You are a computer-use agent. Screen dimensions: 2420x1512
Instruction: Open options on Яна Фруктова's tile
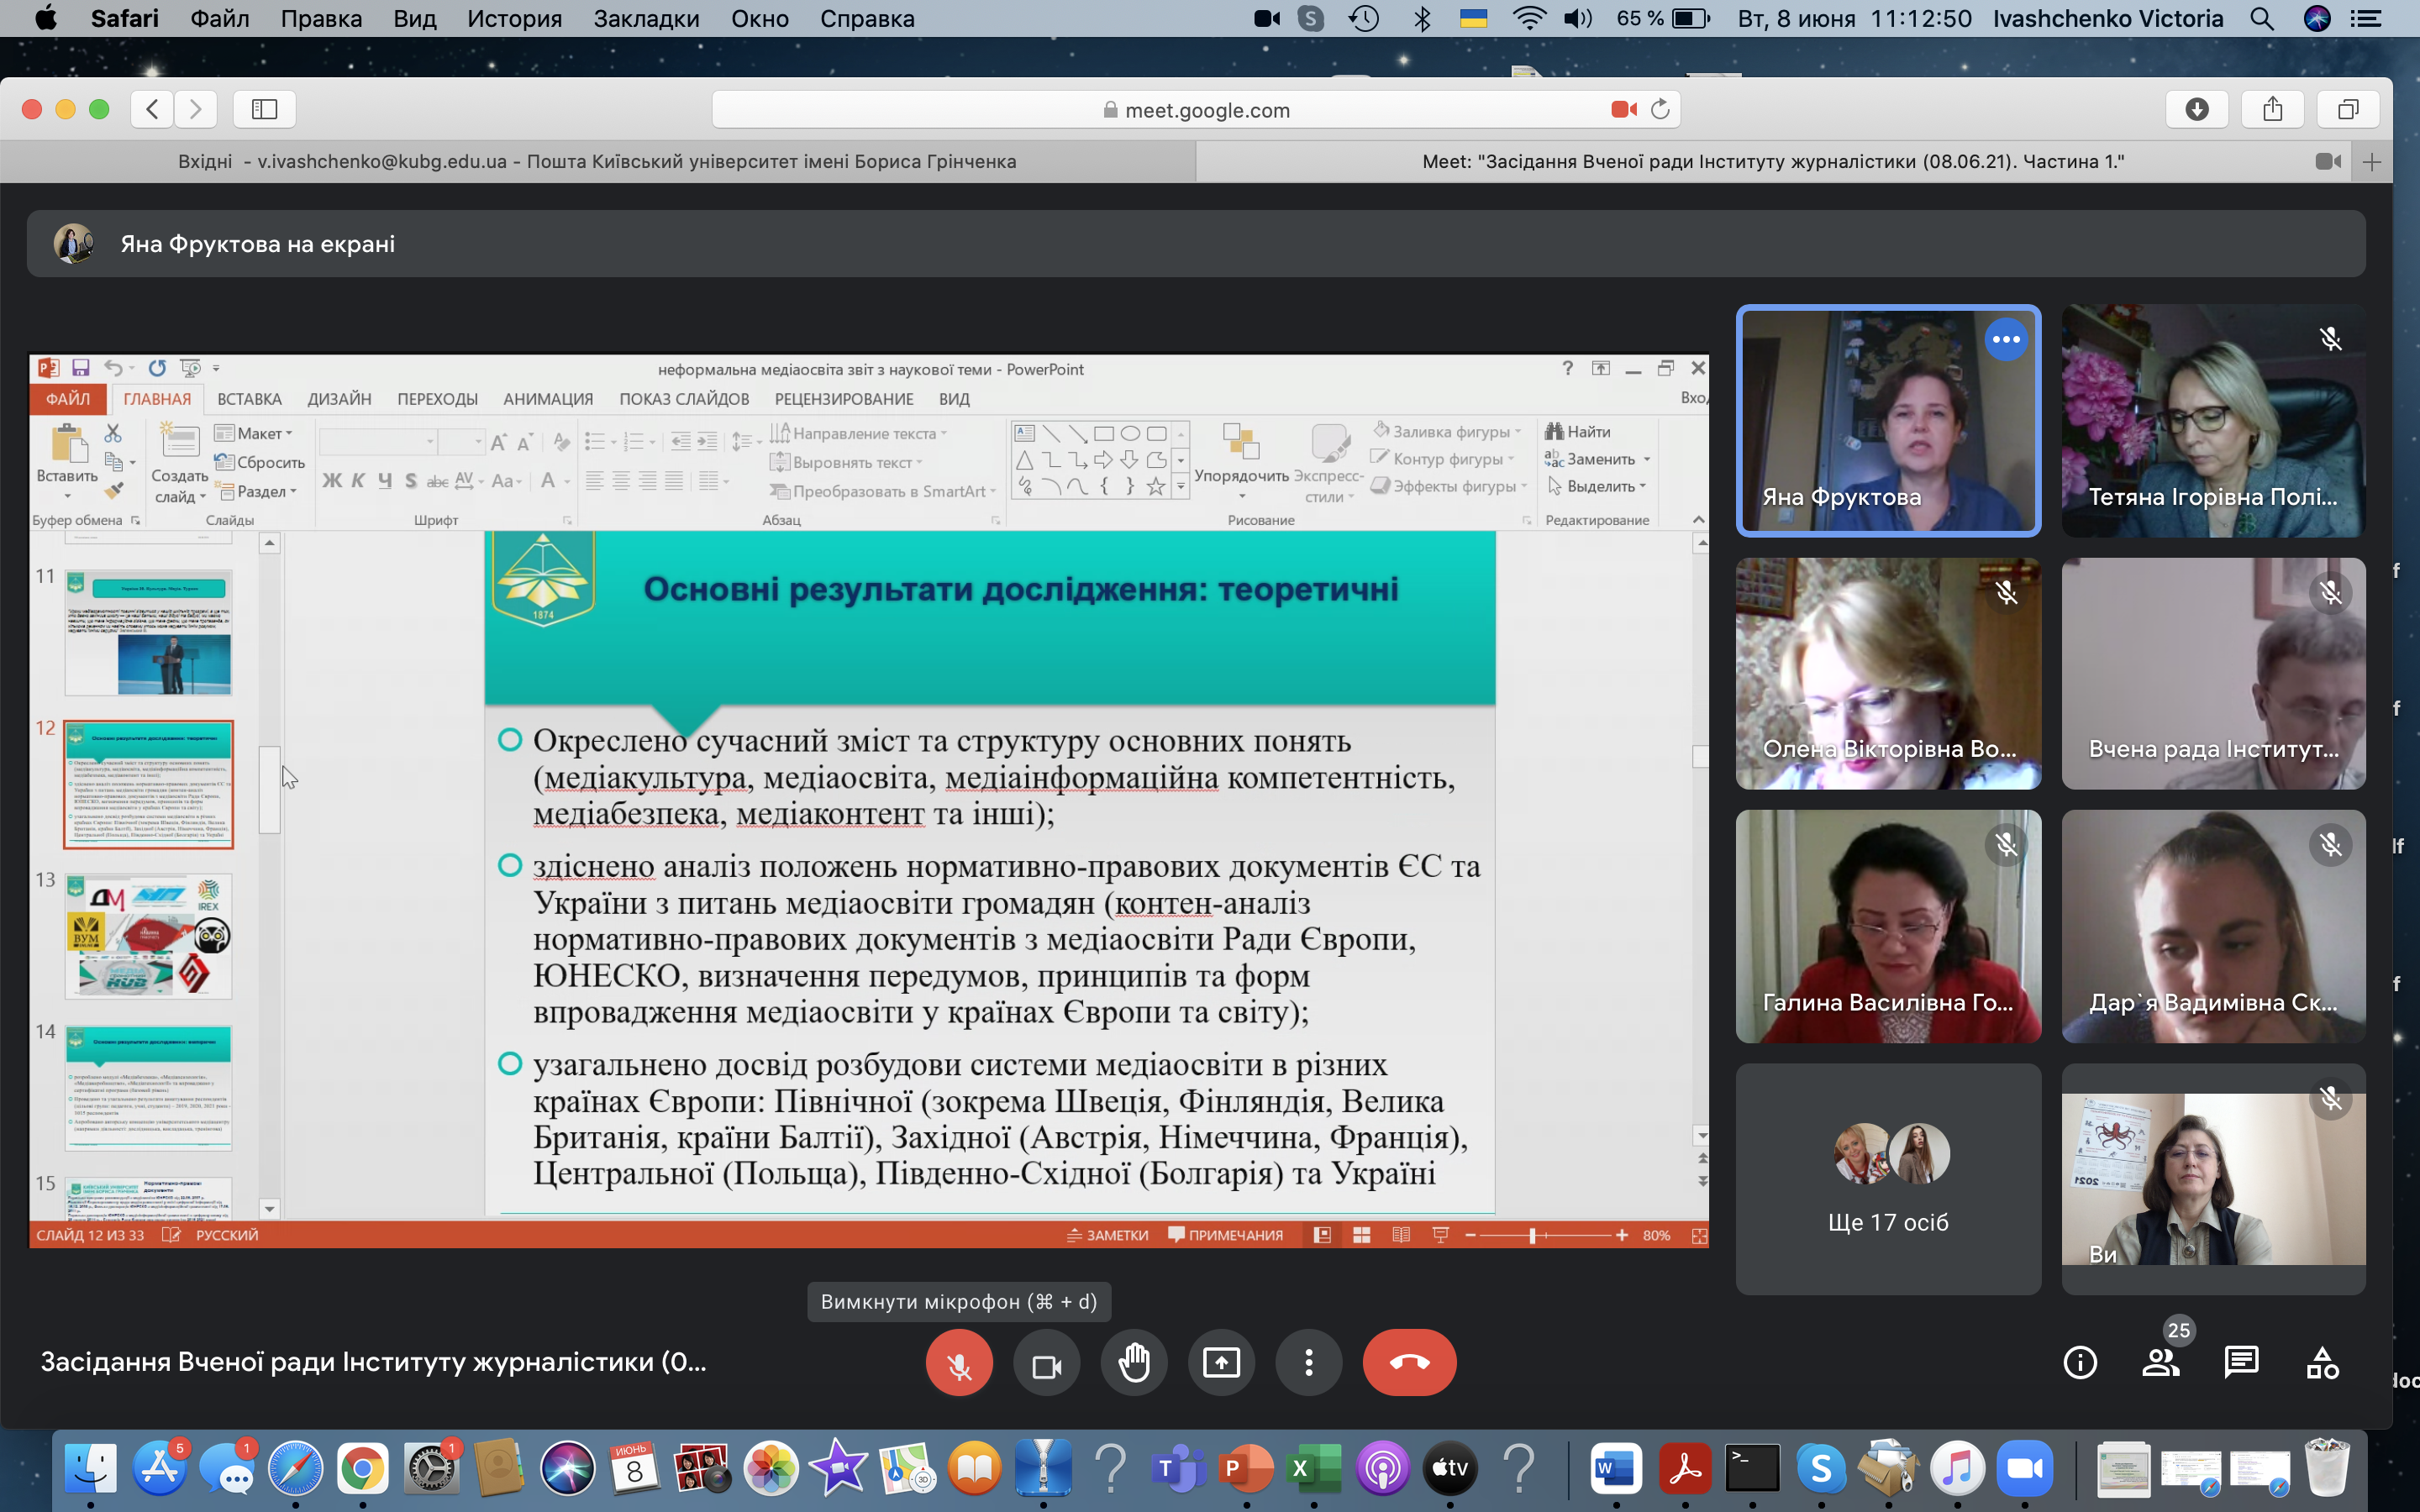2005,340
